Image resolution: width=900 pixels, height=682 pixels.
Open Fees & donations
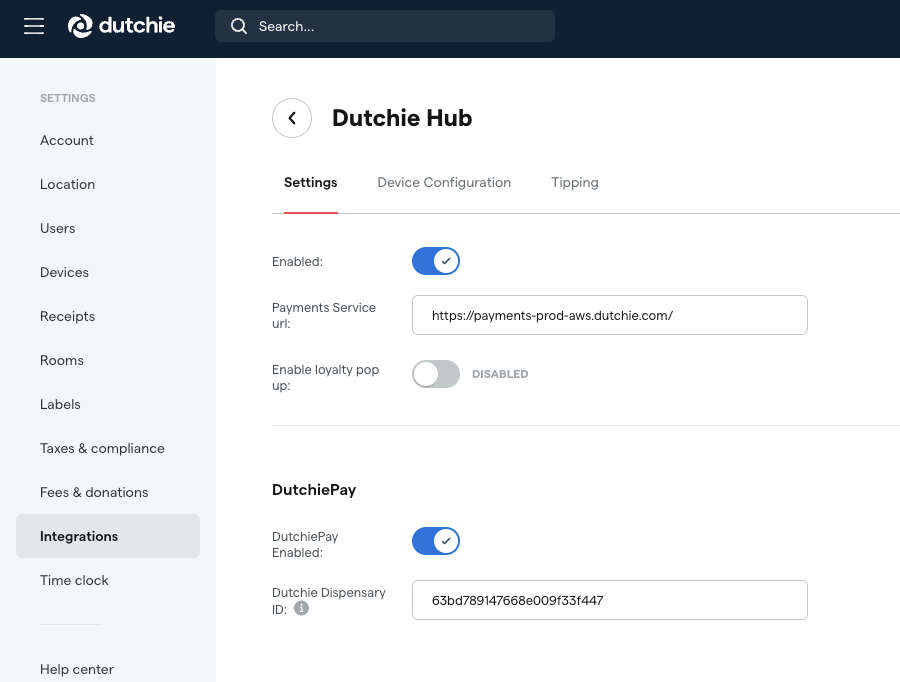coord(94,493)
